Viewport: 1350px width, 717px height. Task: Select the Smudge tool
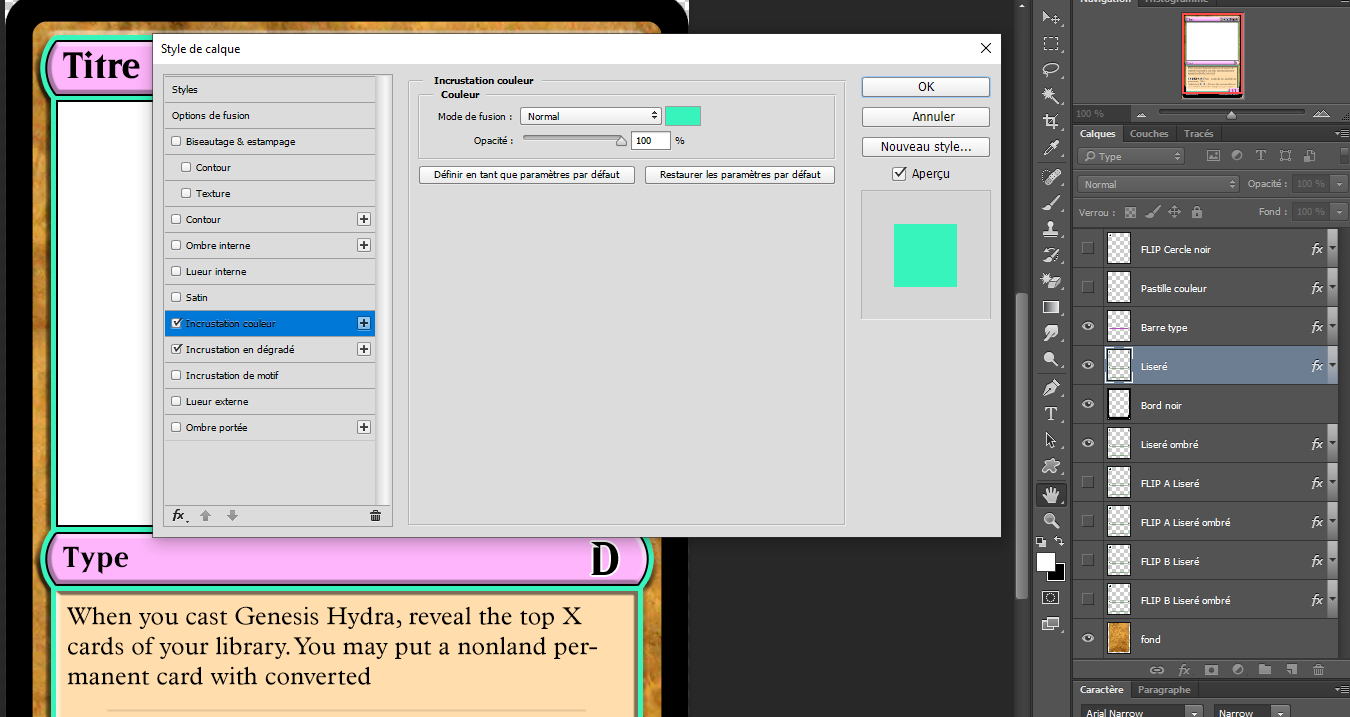click(x=1051, y=333)
